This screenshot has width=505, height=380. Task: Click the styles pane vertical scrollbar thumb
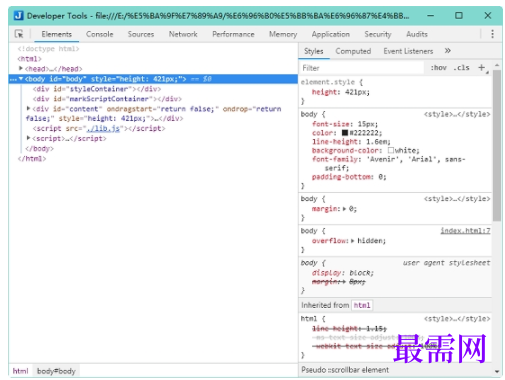click(497, 145)
